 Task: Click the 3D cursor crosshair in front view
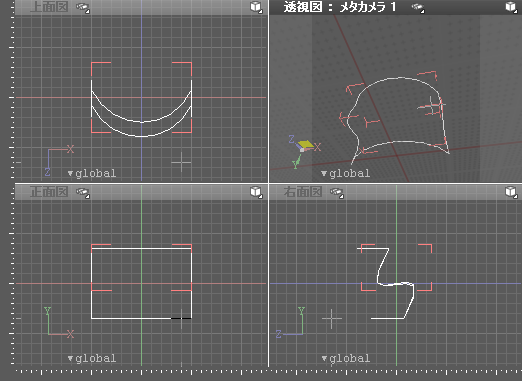pyautogui.click(x=181, y=319)
